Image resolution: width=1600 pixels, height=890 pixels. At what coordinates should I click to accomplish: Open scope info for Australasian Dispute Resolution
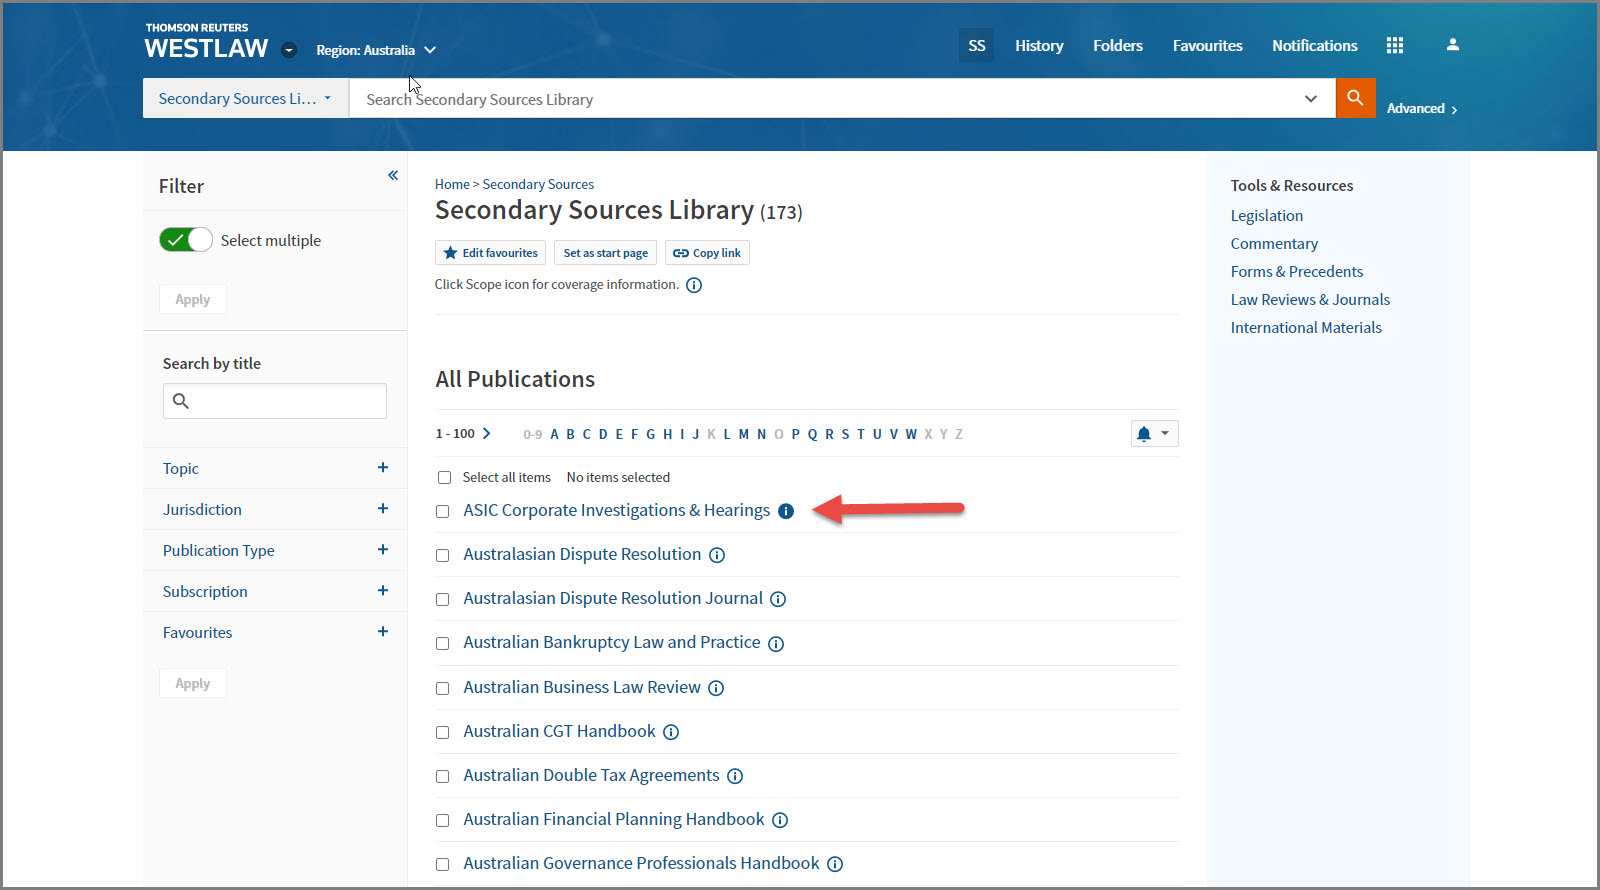tap(717, 555)
